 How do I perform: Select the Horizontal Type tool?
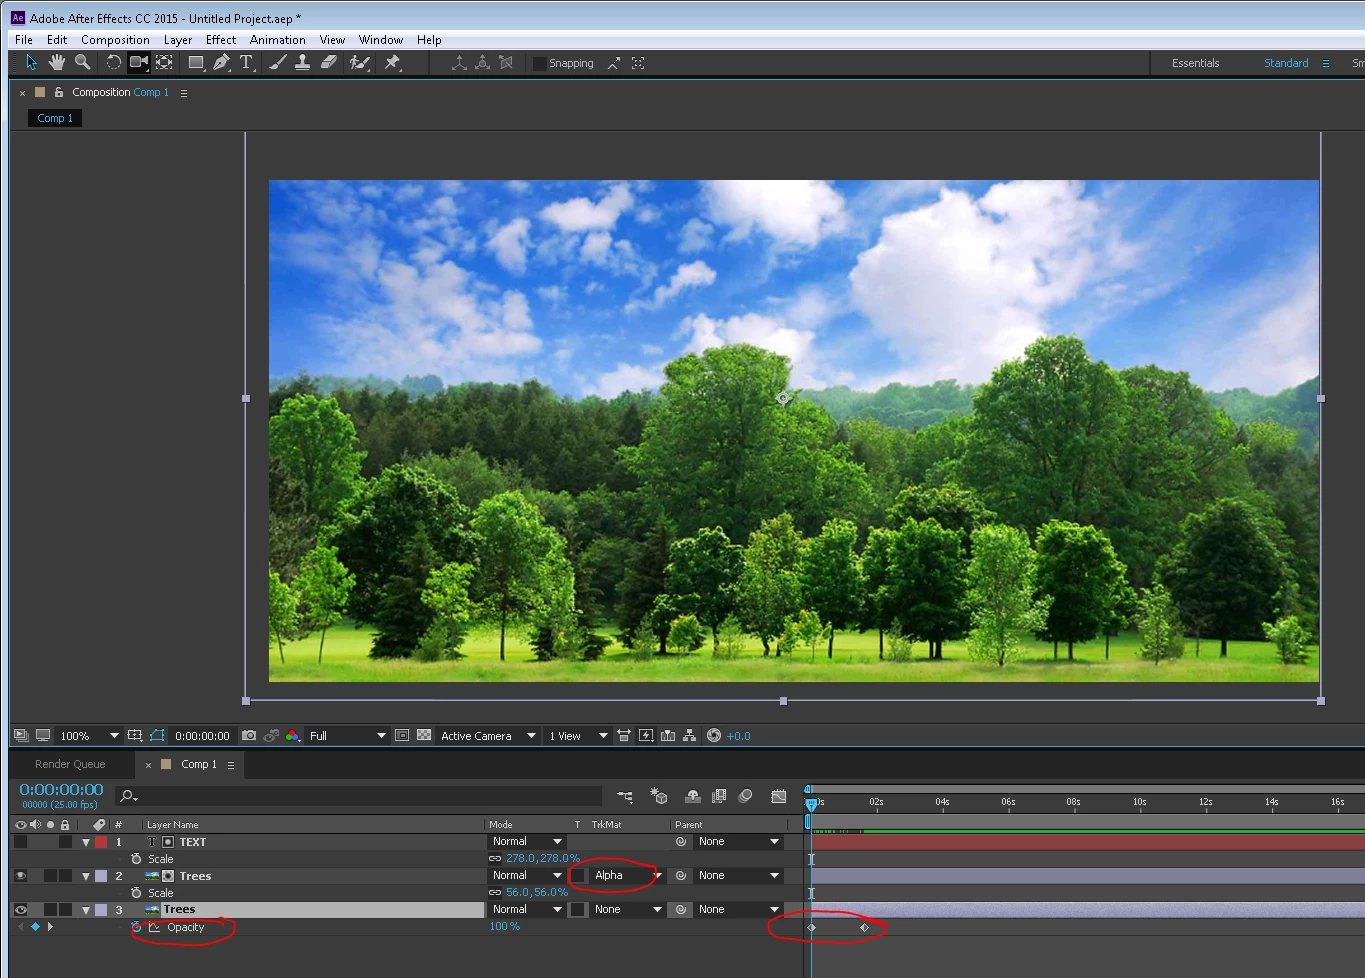point(246,62)
